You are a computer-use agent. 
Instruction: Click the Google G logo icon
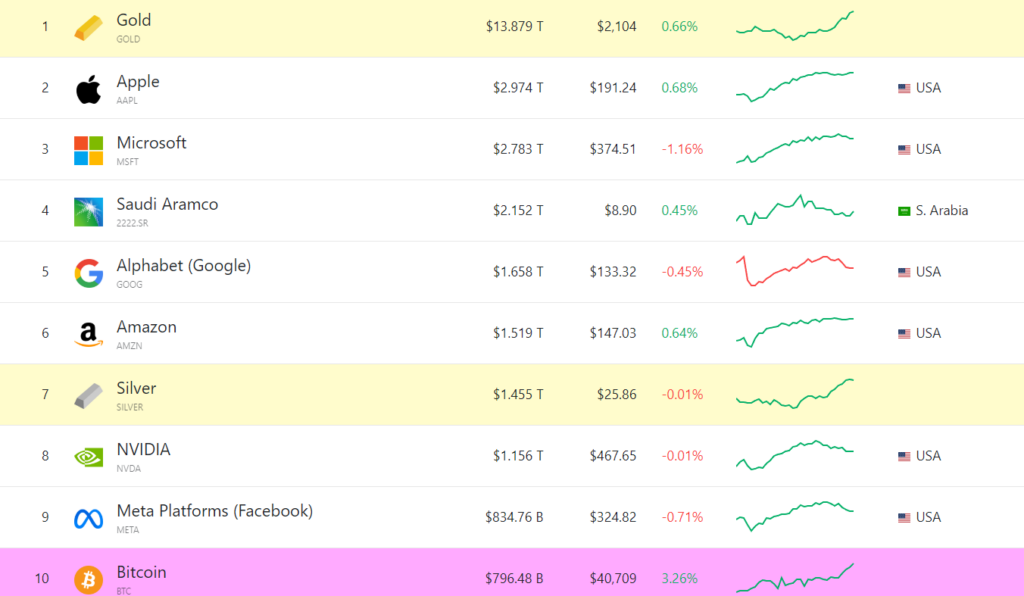88,273
